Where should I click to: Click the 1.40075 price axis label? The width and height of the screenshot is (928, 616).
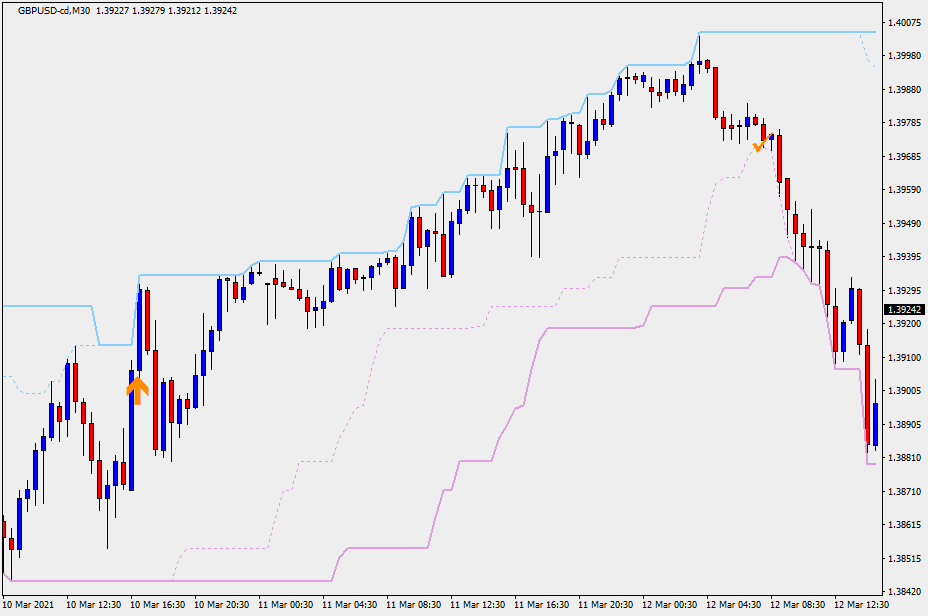pyautogui.click(x=903, y=22)
